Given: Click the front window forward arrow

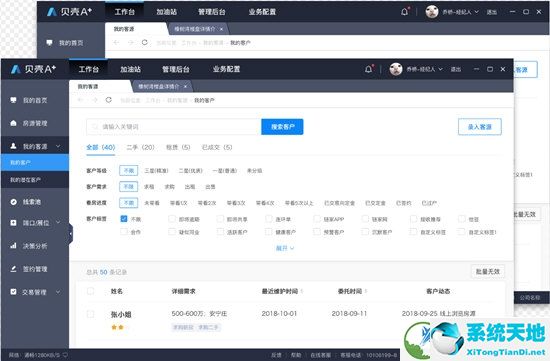Looking at the screenshot, I should [94, 100].
